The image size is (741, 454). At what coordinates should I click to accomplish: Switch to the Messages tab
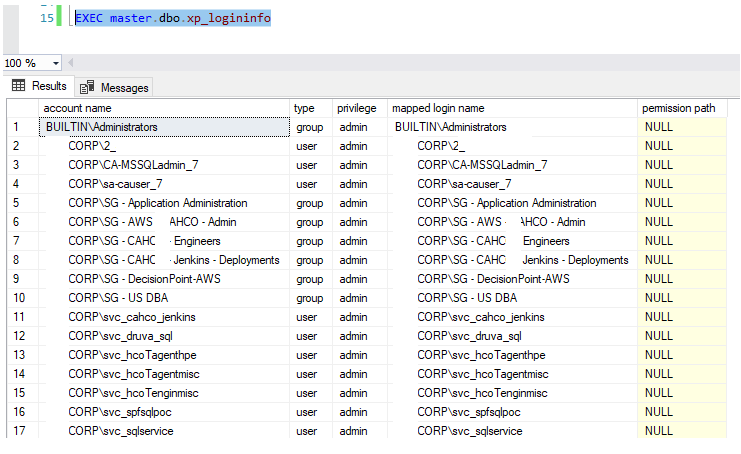114,87
